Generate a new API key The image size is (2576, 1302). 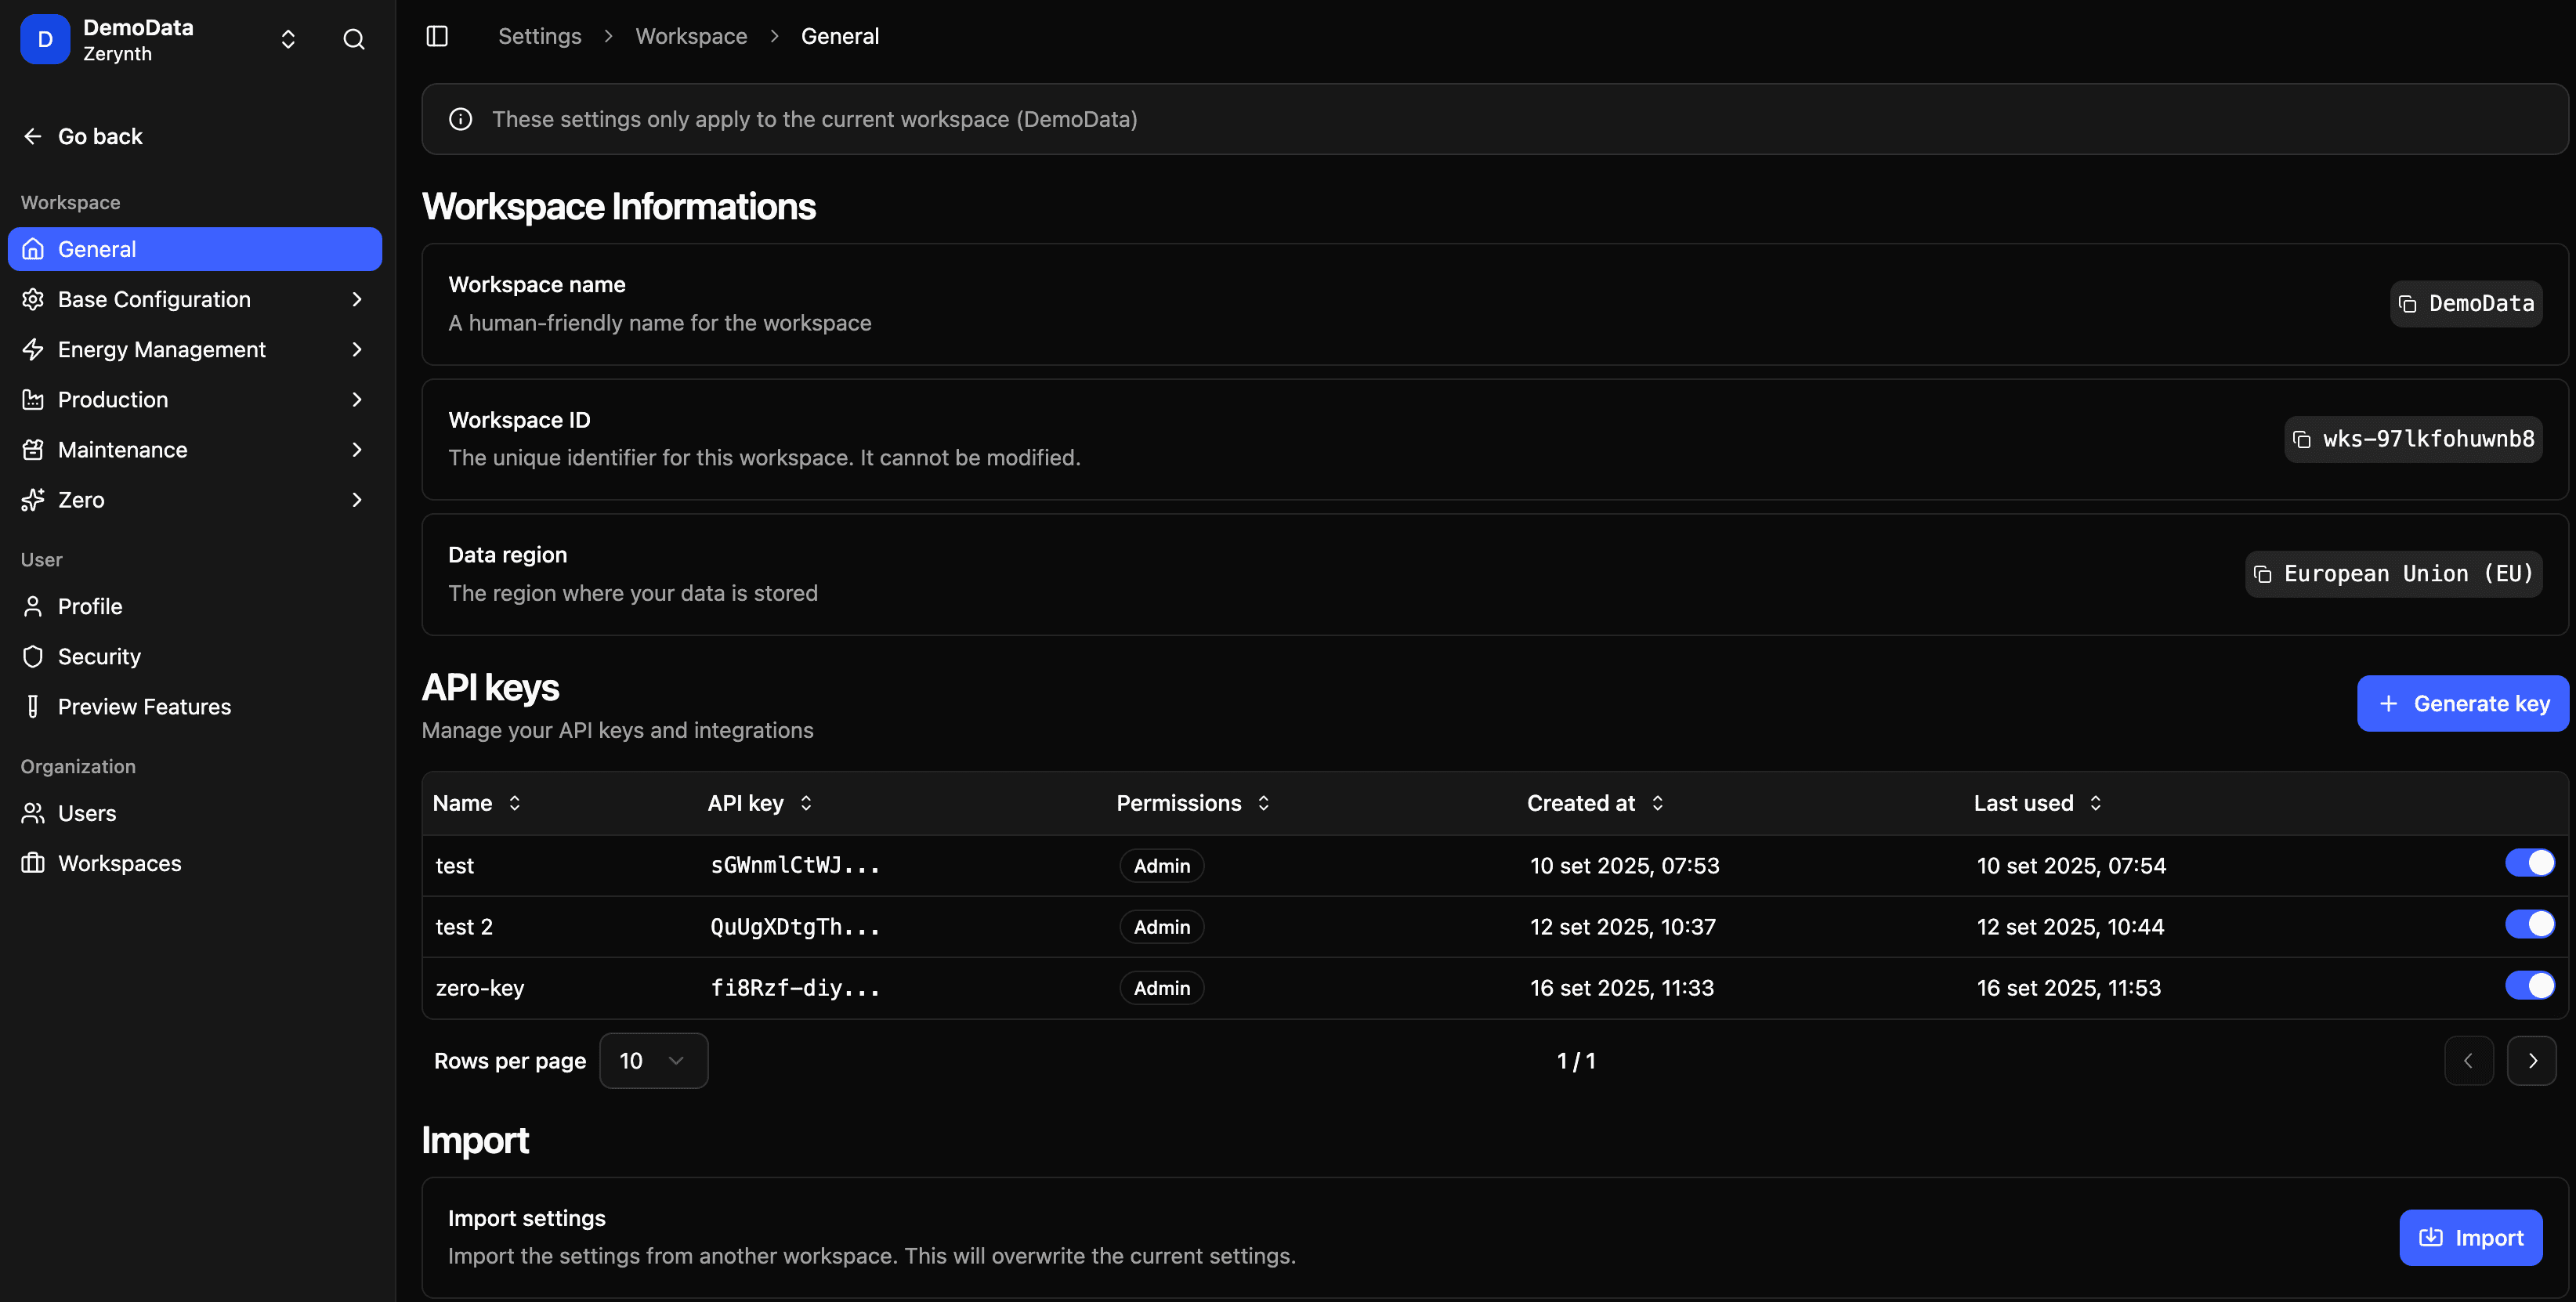click(x=2463, y=703)
